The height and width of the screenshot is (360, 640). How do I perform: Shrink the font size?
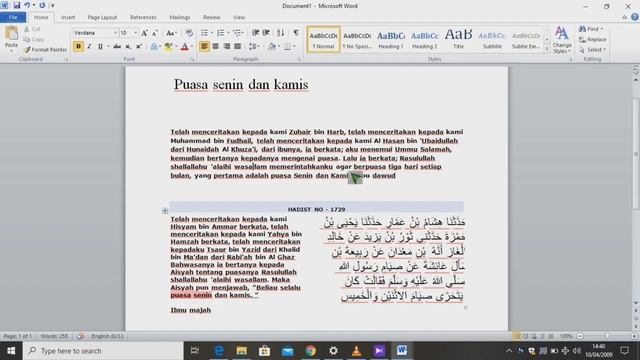[x=155, y=33]
